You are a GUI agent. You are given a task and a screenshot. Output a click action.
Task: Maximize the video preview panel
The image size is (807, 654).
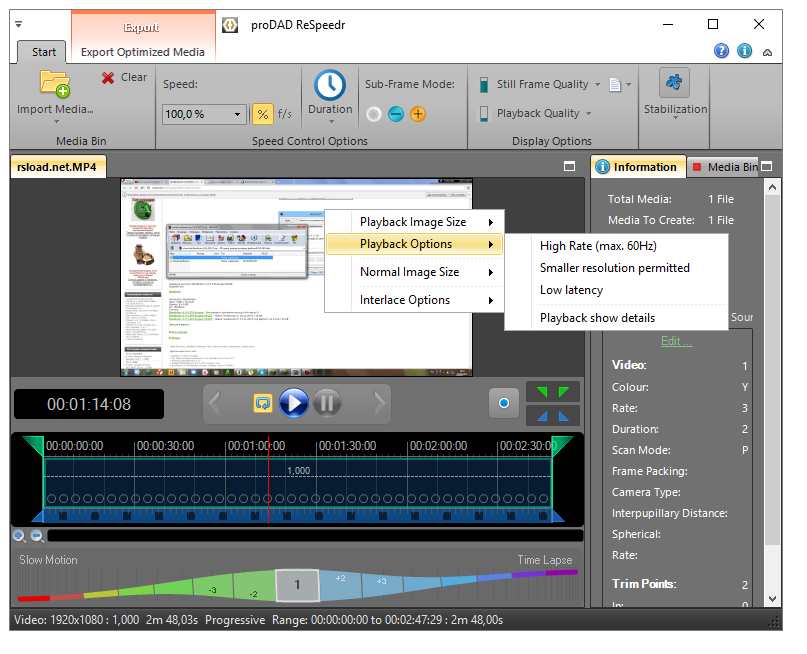569,166
